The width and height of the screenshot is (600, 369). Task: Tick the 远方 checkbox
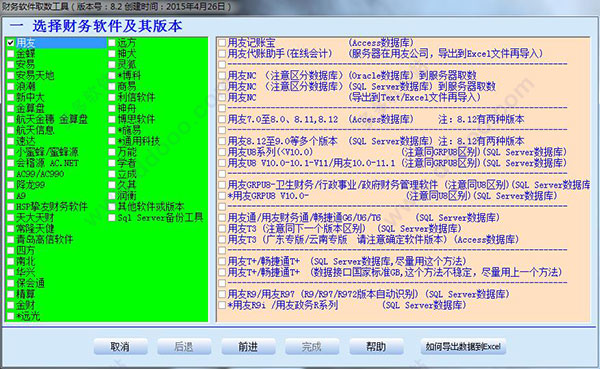tap(112, 43)
